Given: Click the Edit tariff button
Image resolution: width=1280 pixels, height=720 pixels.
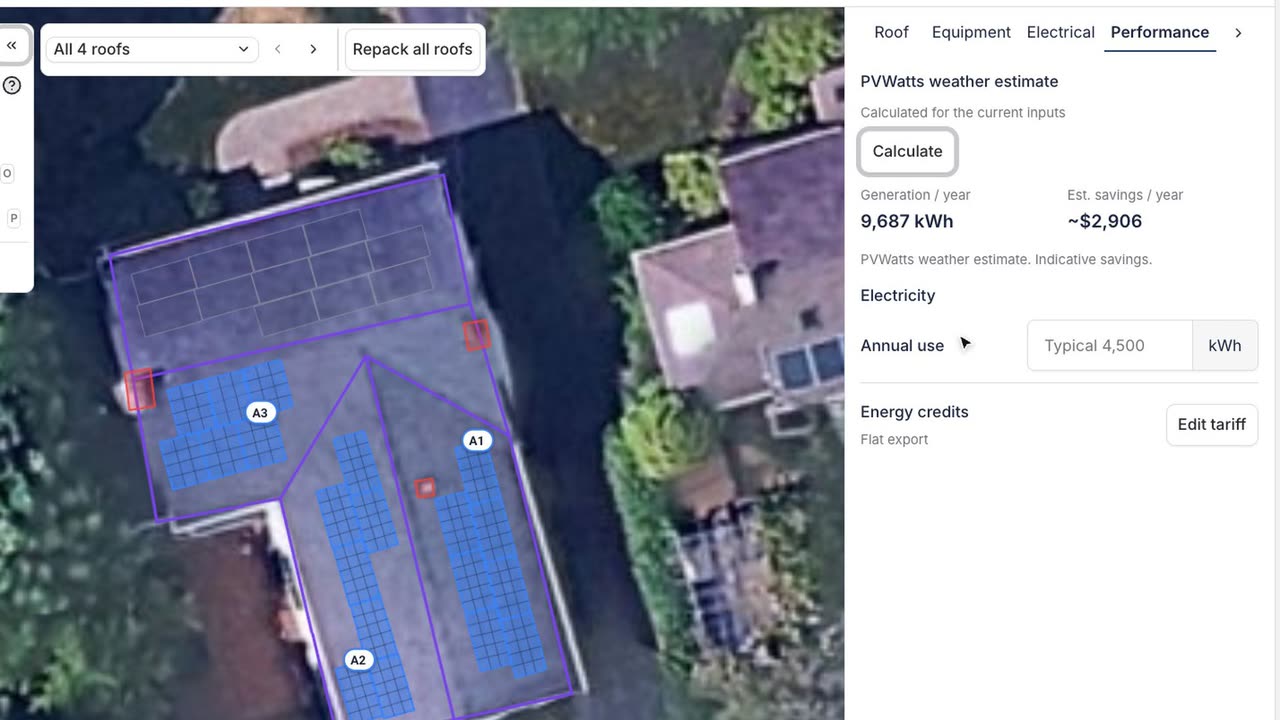Looking at the screenshot, I should (x=1212, y=425).
